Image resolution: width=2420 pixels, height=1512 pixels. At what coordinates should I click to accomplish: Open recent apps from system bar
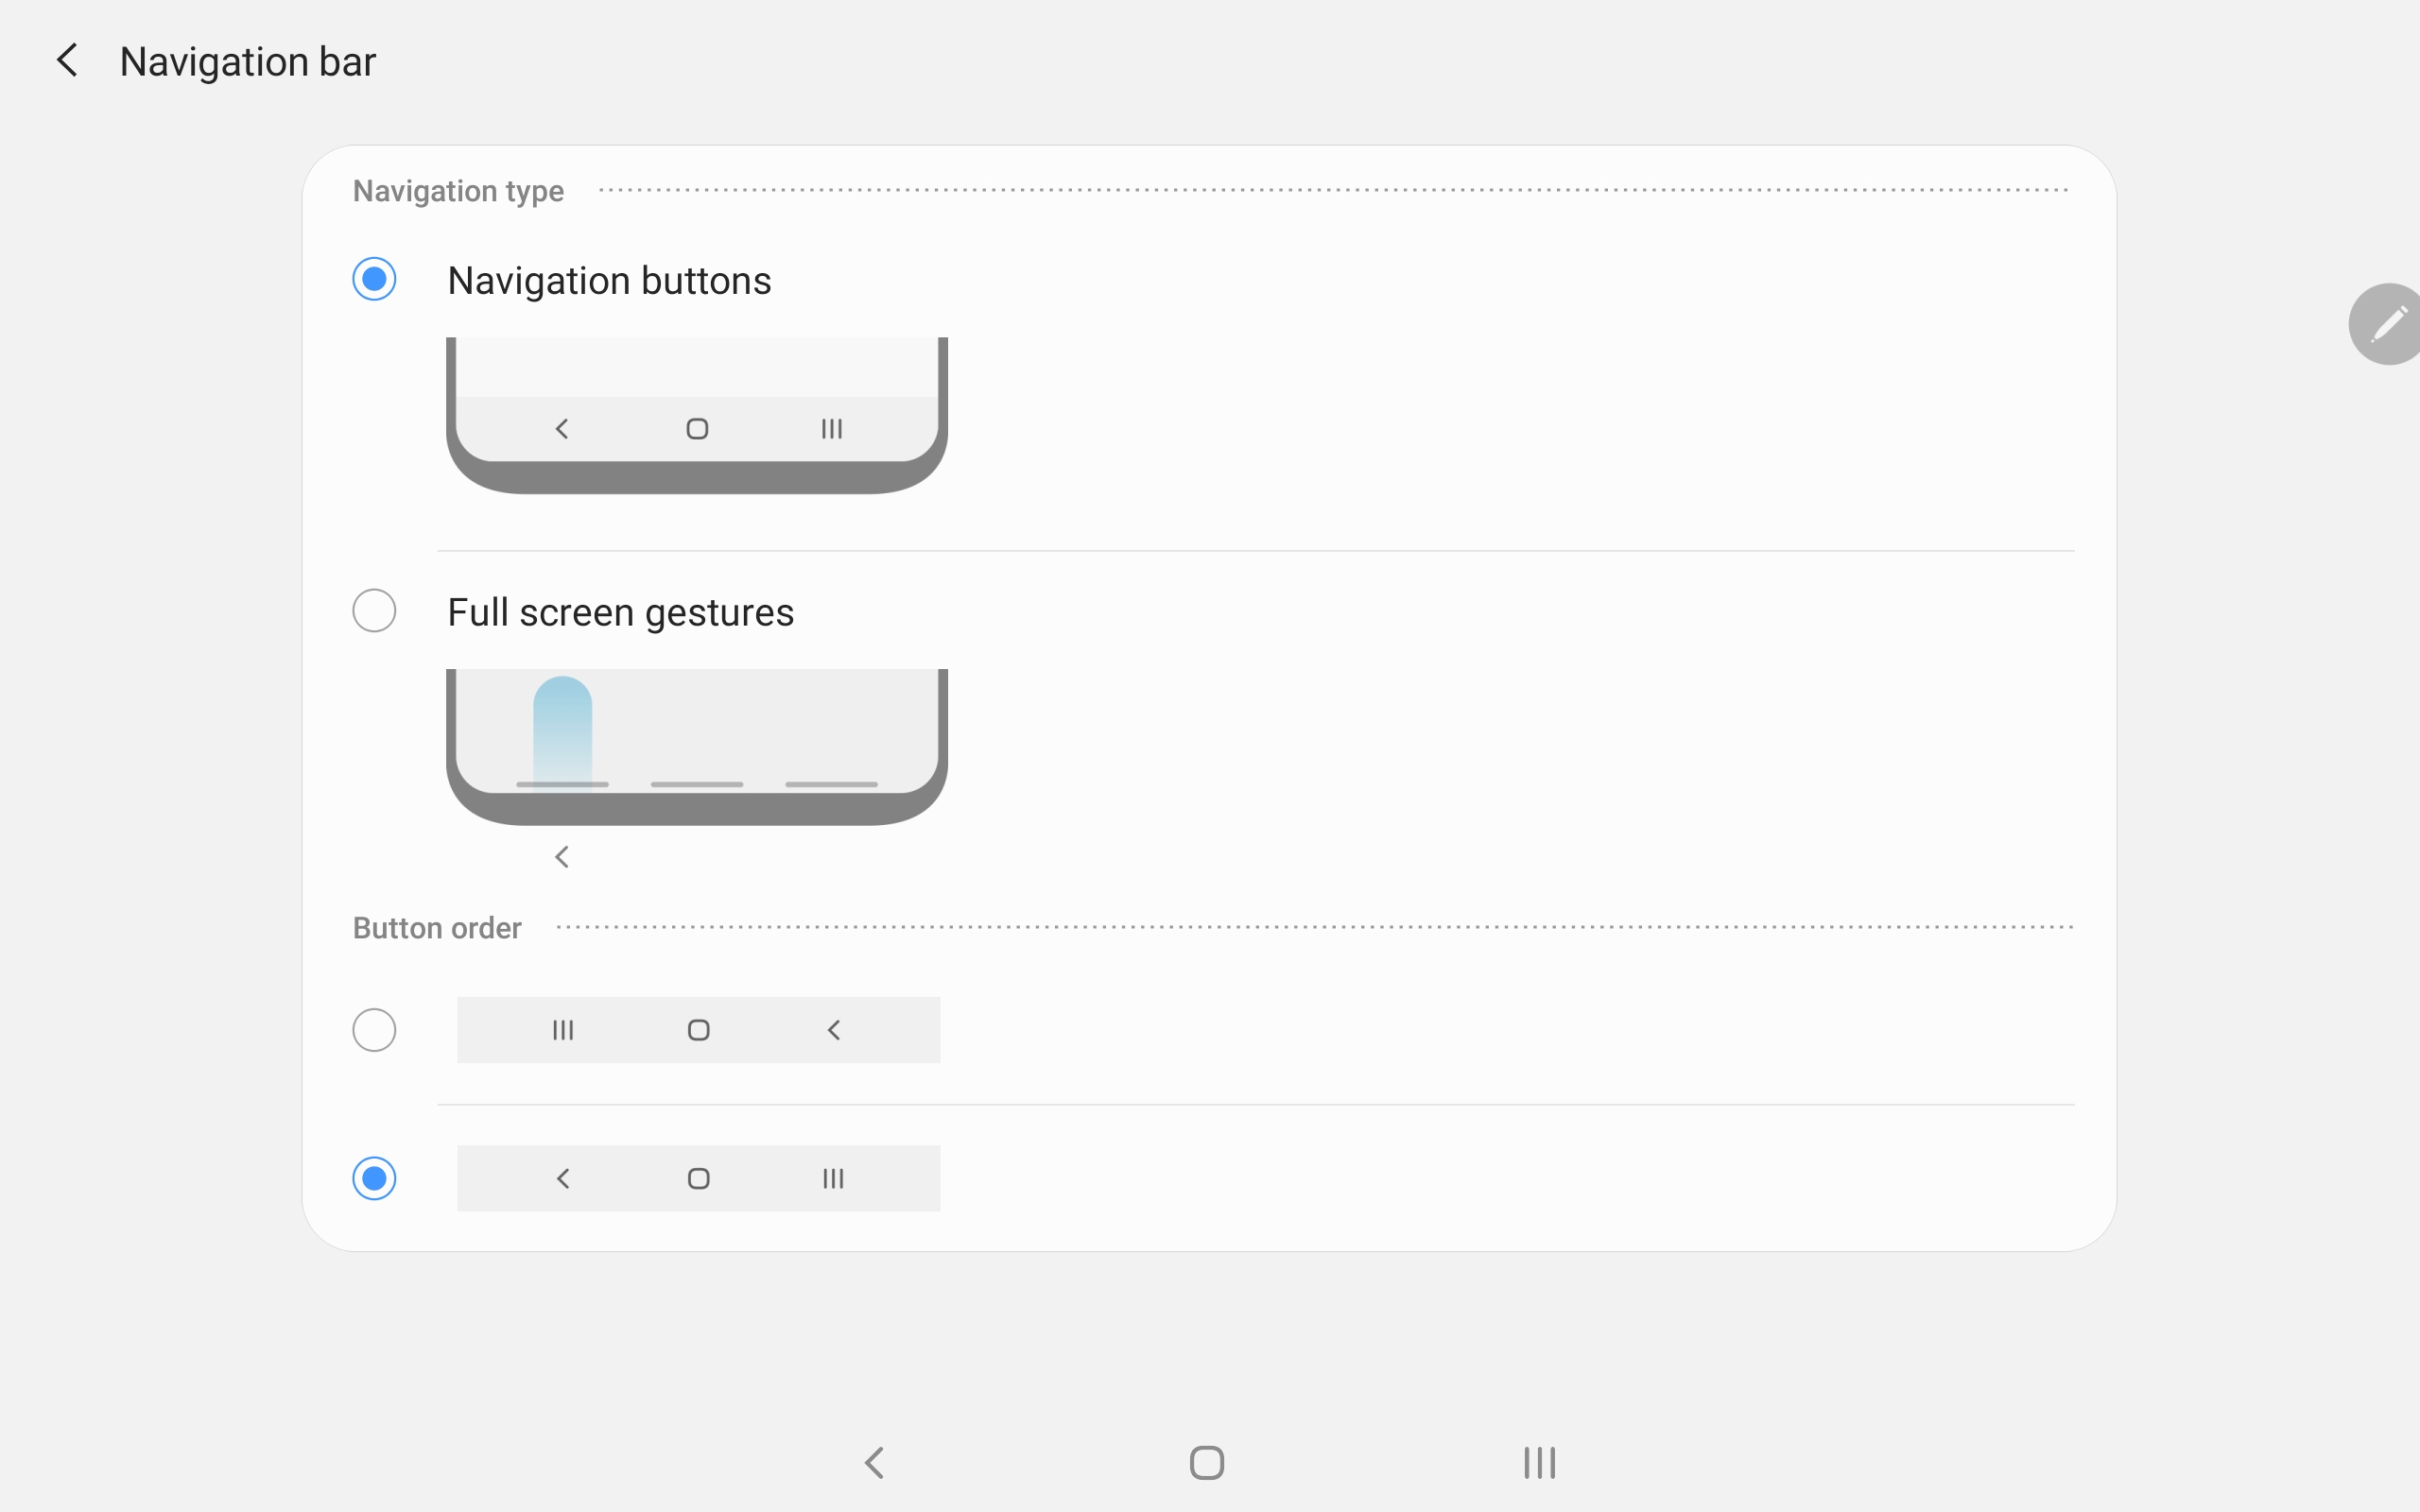(x=1539, y=1462)
